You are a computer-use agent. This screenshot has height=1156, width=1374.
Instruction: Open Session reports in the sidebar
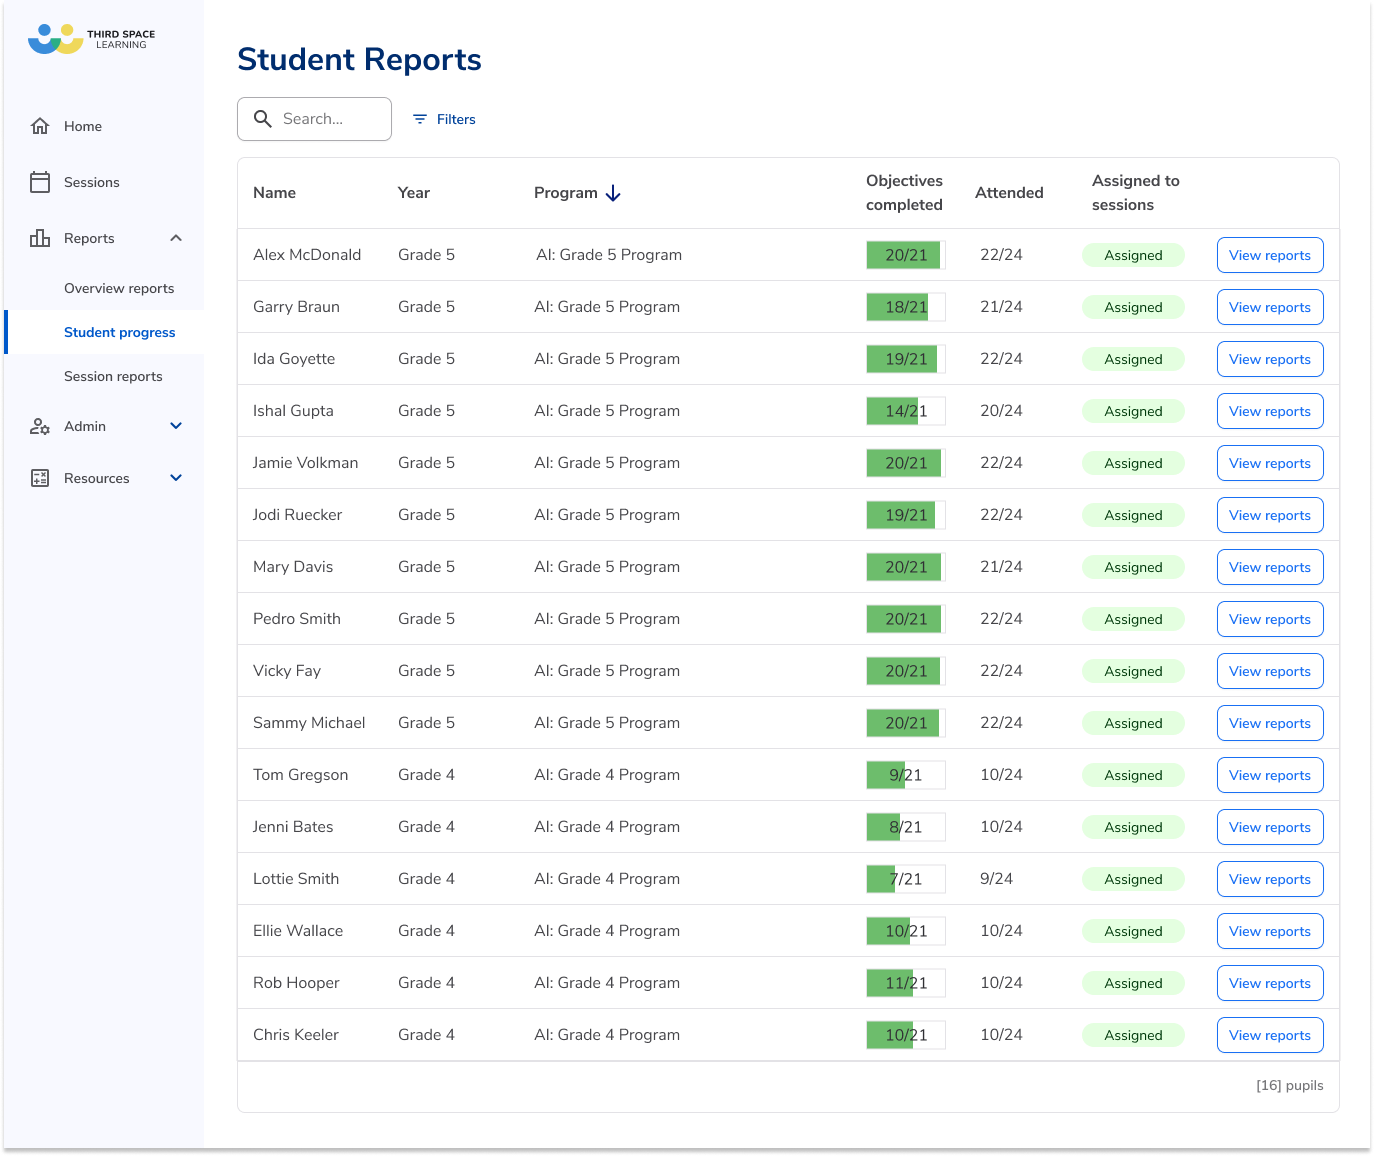(113, 376)
